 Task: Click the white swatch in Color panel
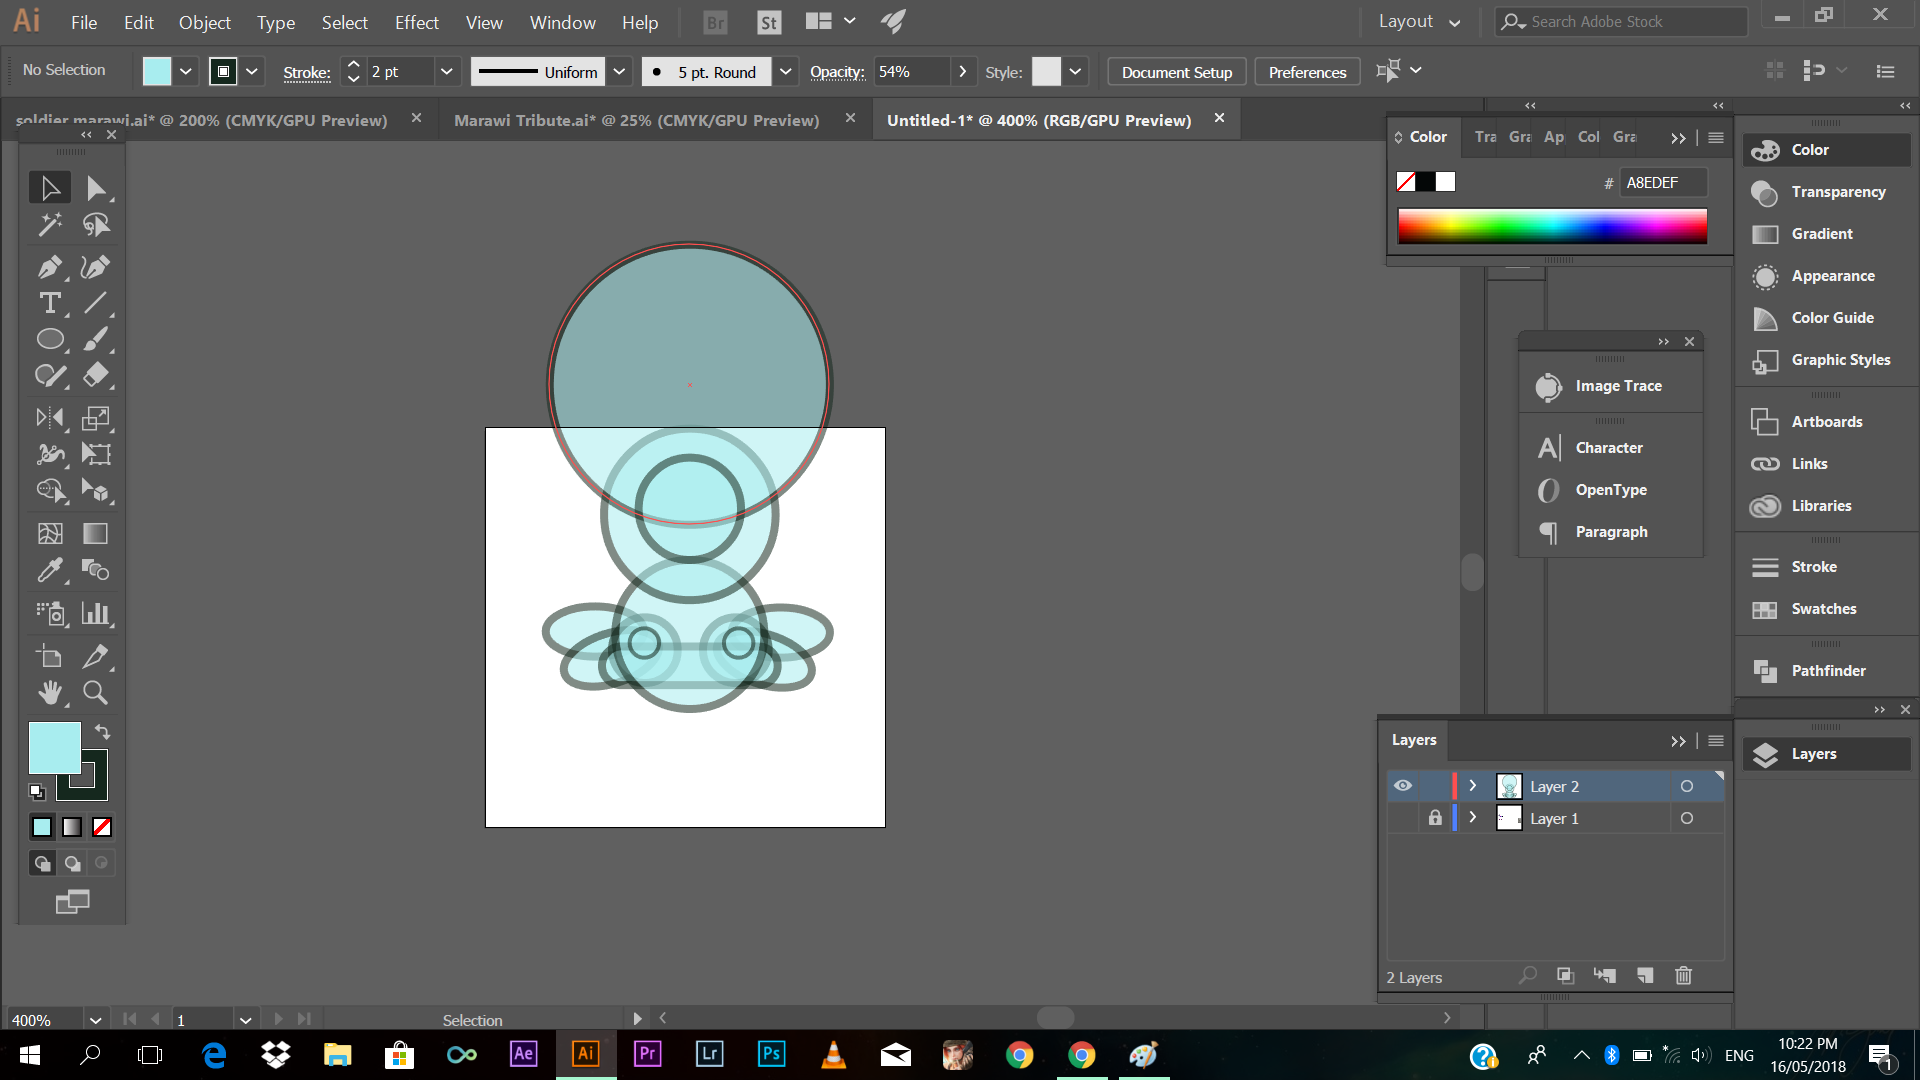pyautogui.click(x=1446, y=182)
